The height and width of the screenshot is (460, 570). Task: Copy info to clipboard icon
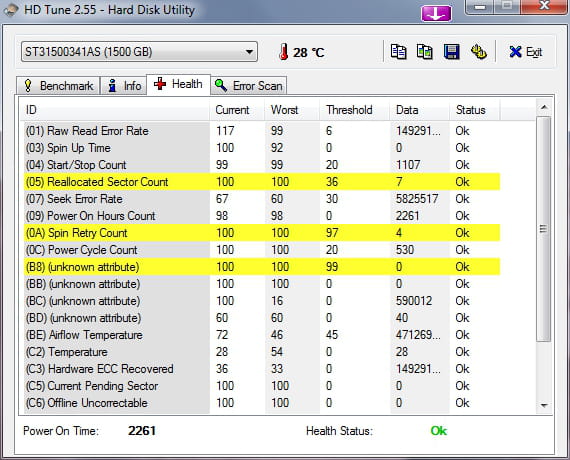pos(398,52)
